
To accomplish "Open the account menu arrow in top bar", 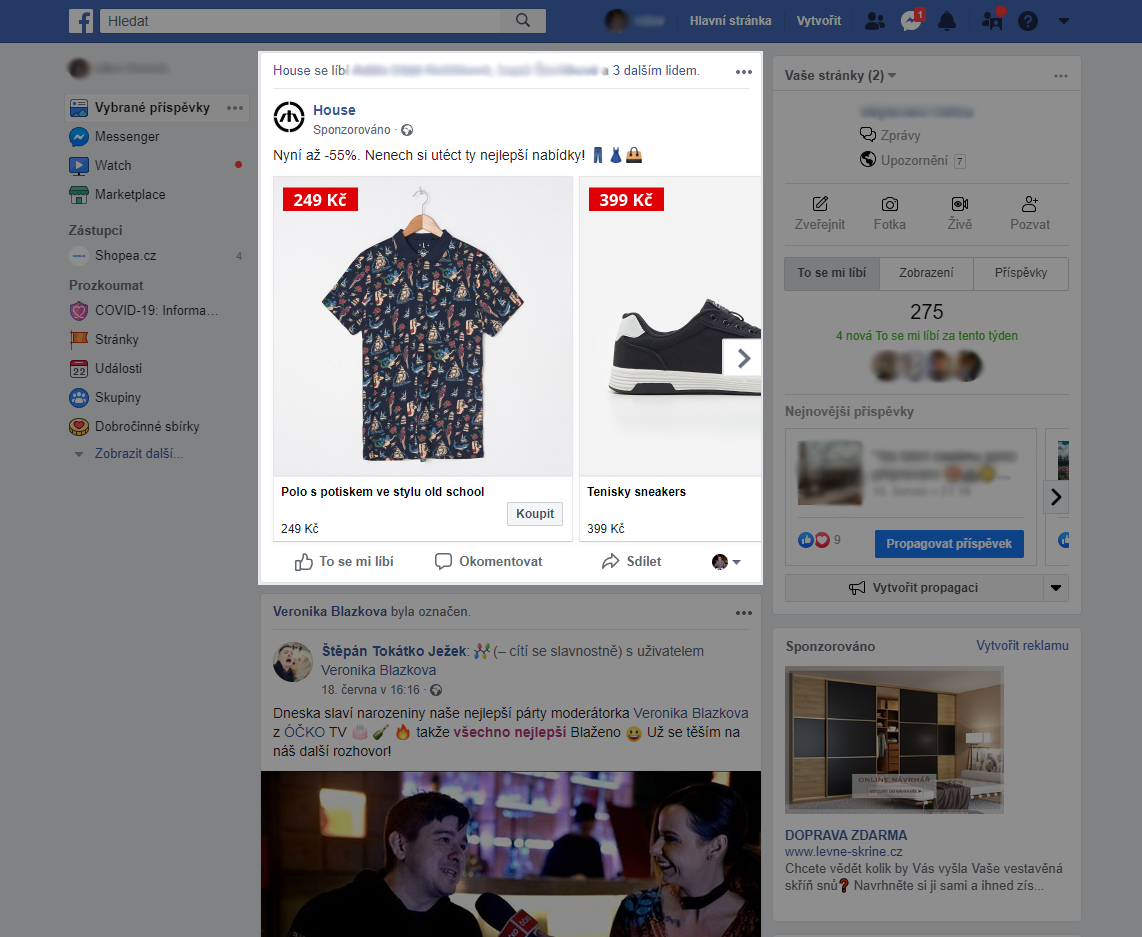I will click(x=1064, y=21).
